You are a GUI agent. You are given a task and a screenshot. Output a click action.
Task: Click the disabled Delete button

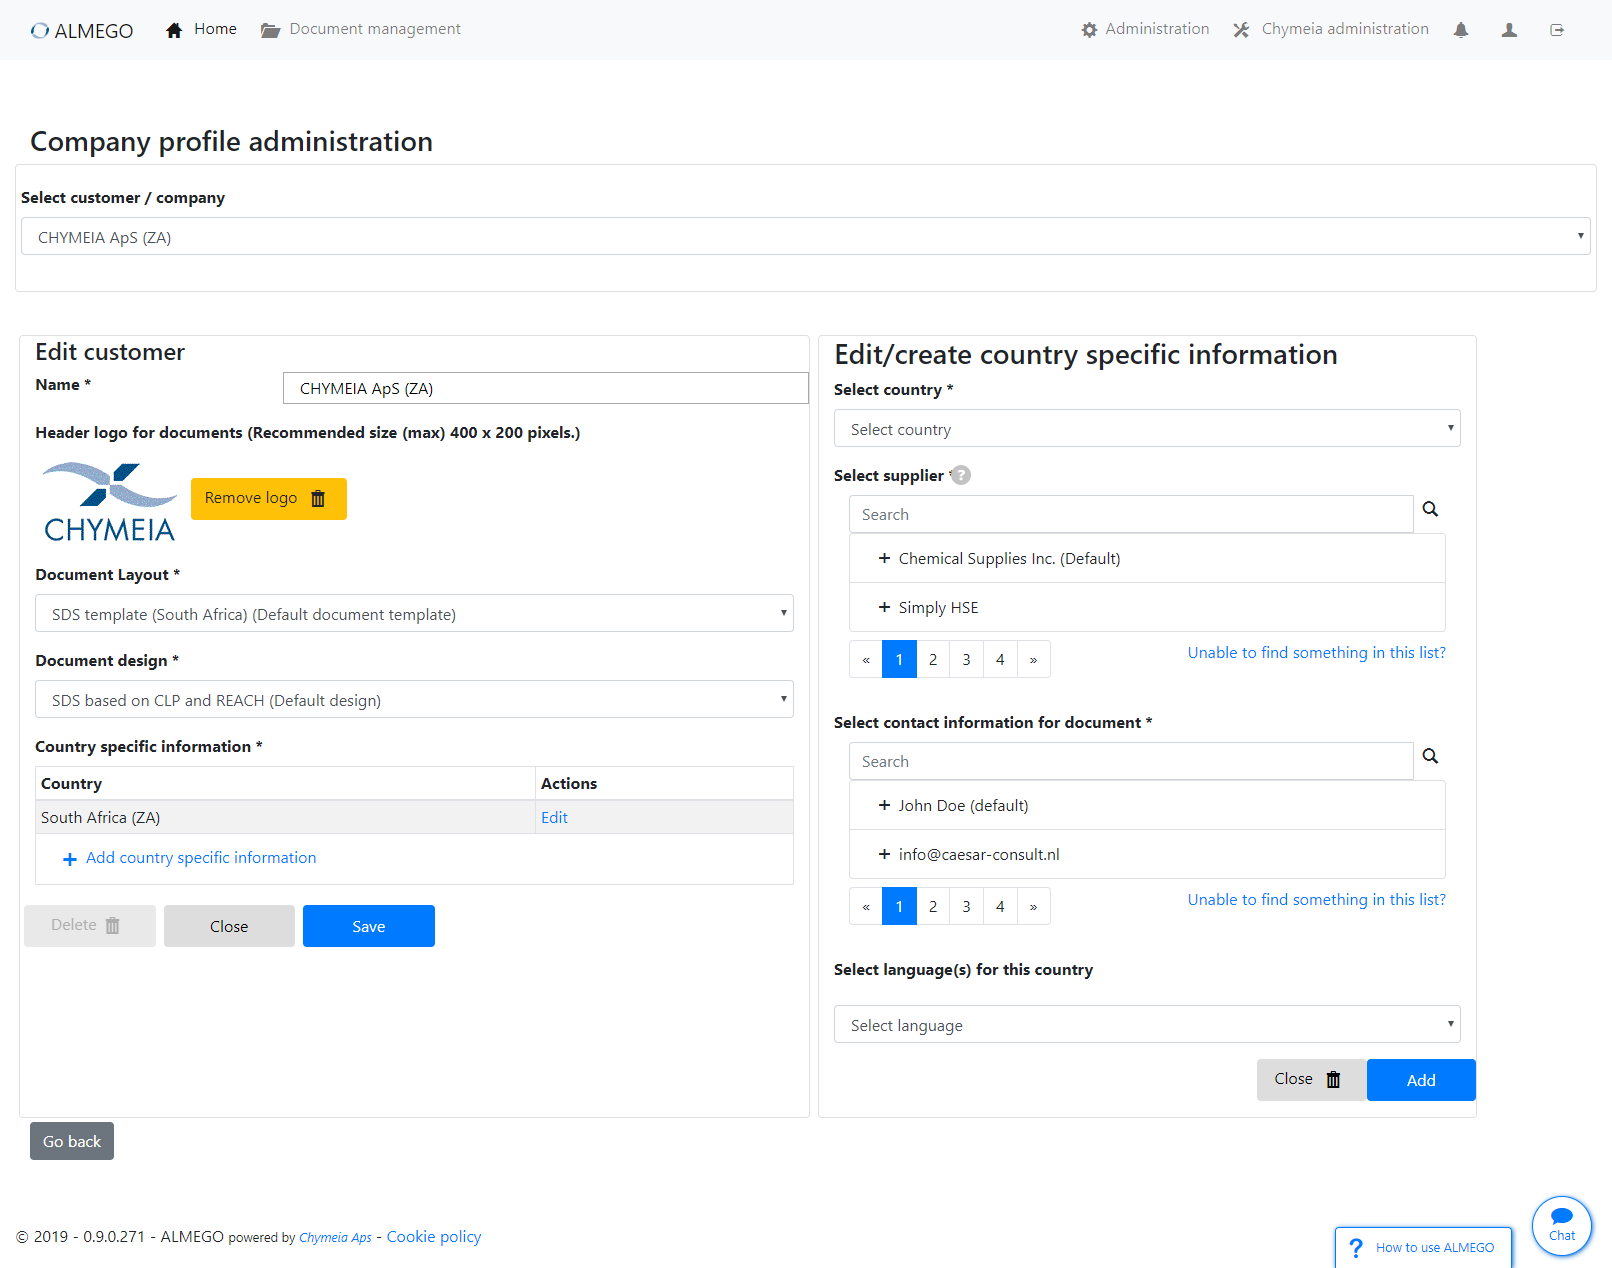coord(90,926)
